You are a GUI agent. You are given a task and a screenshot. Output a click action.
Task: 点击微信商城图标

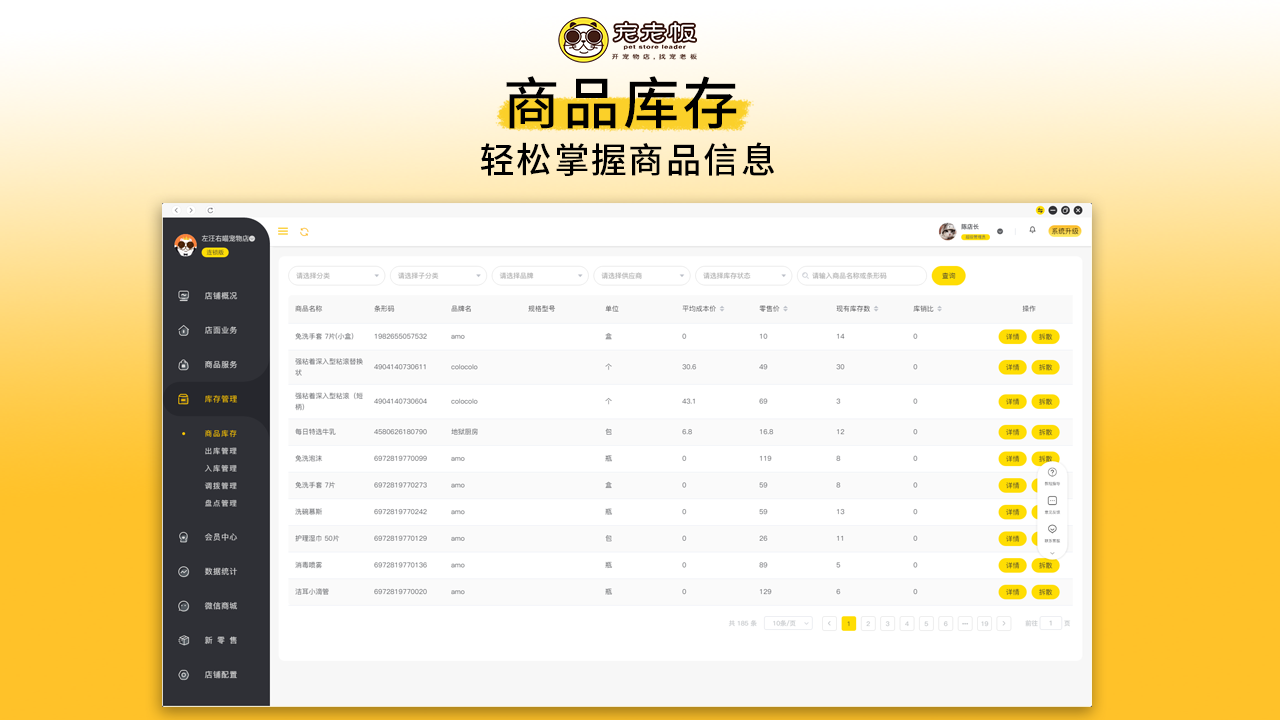(x=183, y=606)
